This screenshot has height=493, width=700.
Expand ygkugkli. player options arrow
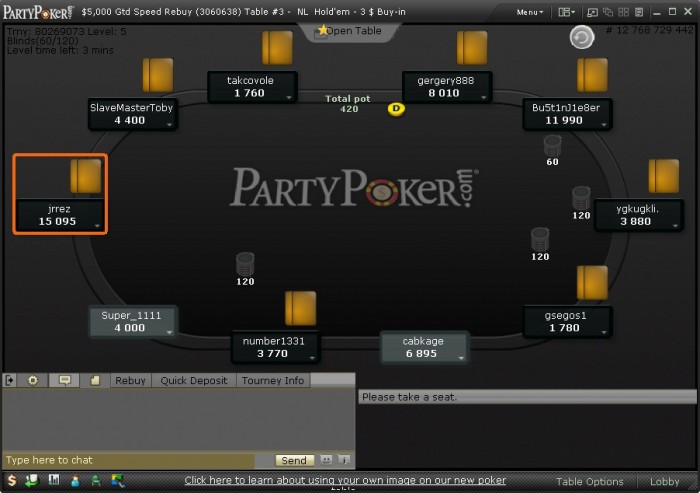tap(675, 226)
